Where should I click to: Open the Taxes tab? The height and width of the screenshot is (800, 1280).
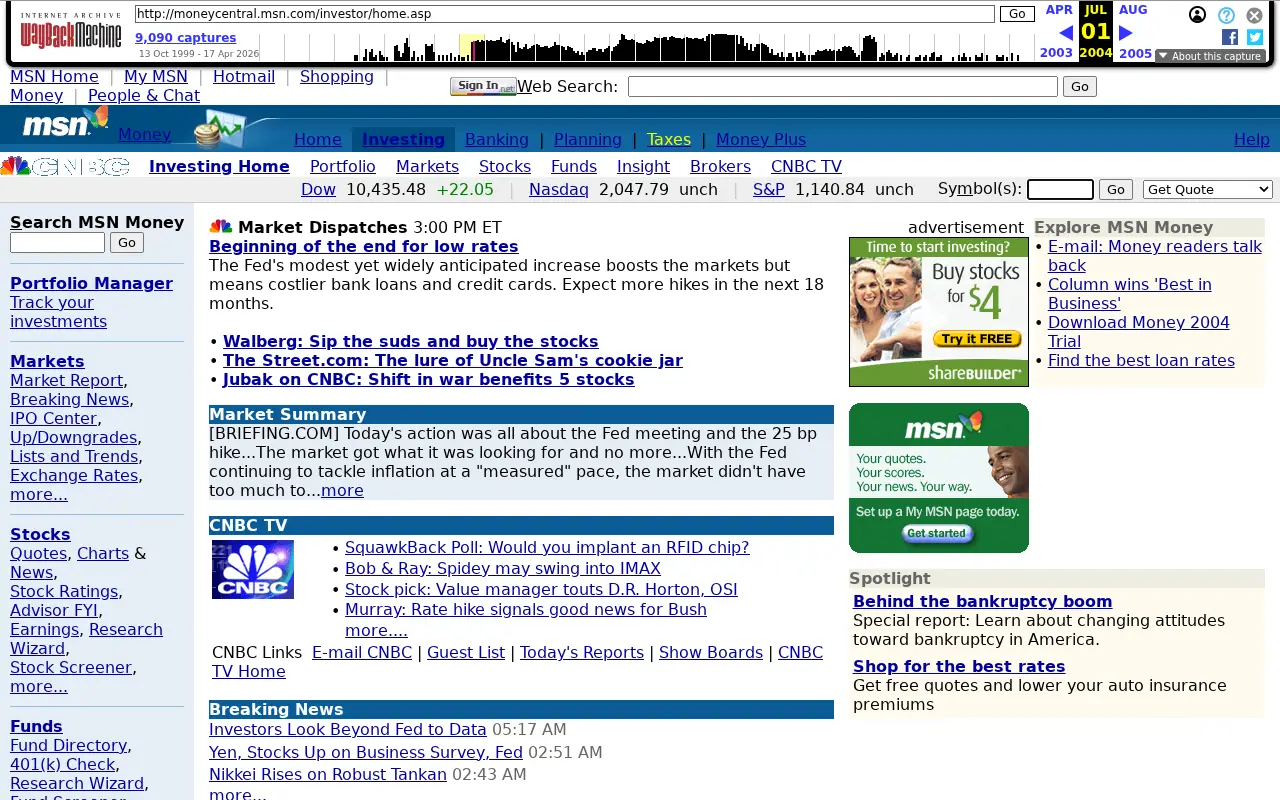(x=668, y=139)
